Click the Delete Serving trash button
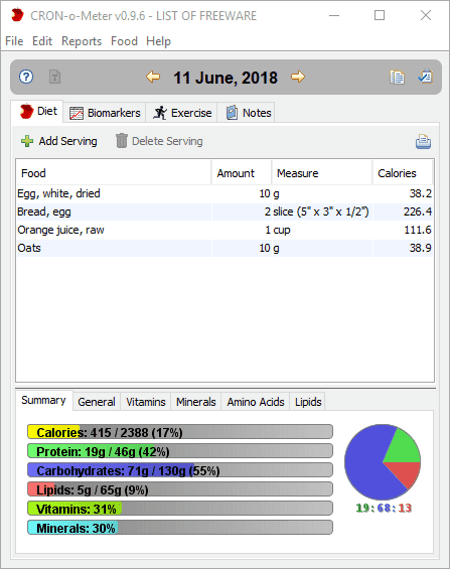 (159, 141)
